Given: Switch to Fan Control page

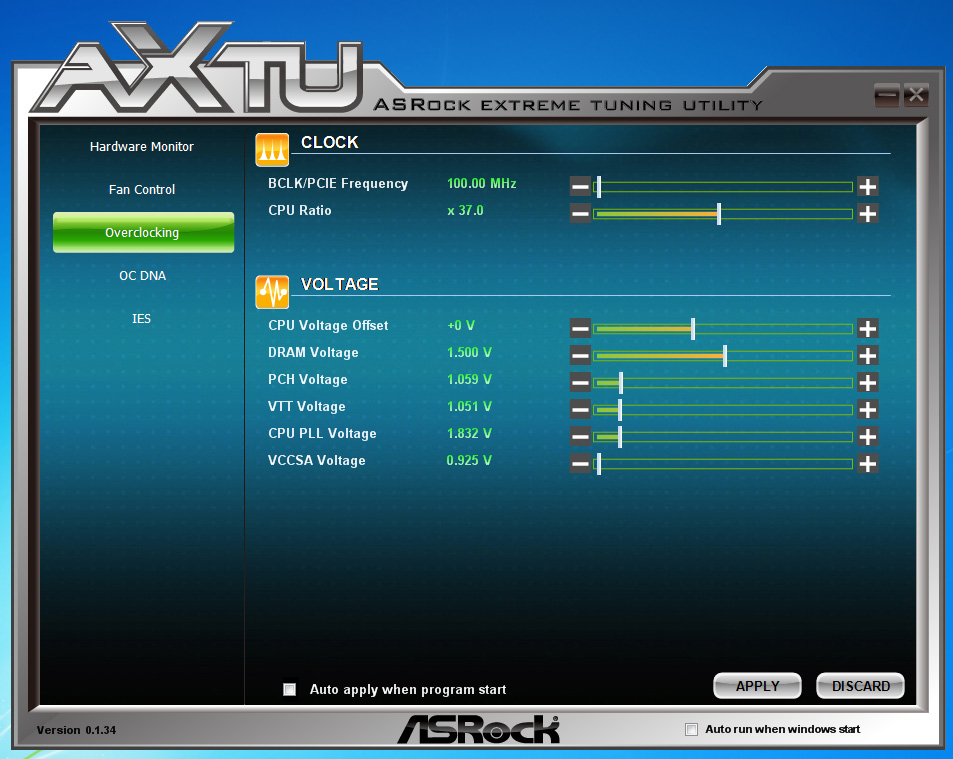Looking at the screenshot, I should click(x=142, y=190).
